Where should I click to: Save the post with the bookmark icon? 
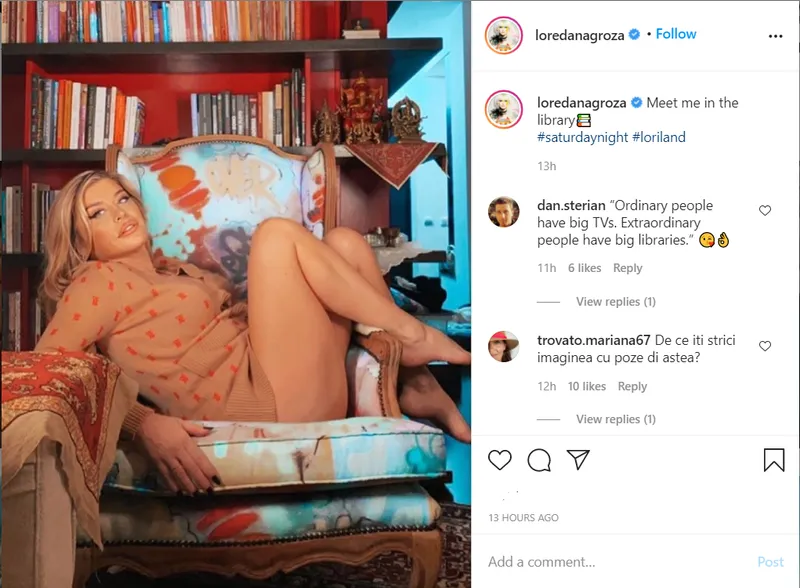coord(774,459)
